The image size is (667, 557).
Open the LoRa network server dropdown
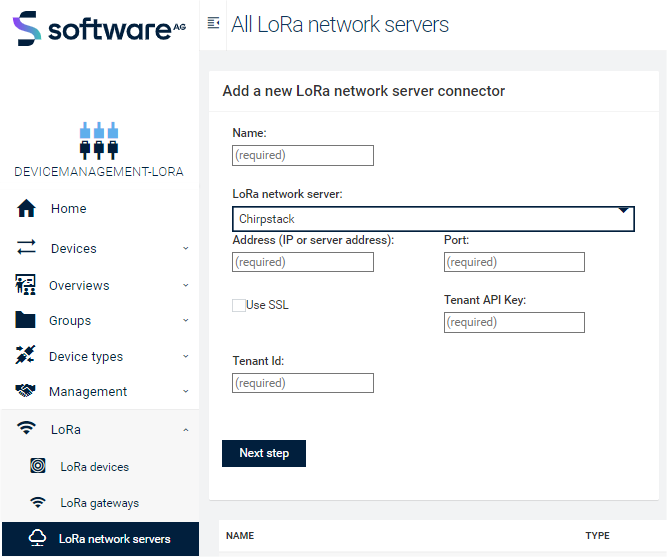pyautogui.click(x=433, y=218)
